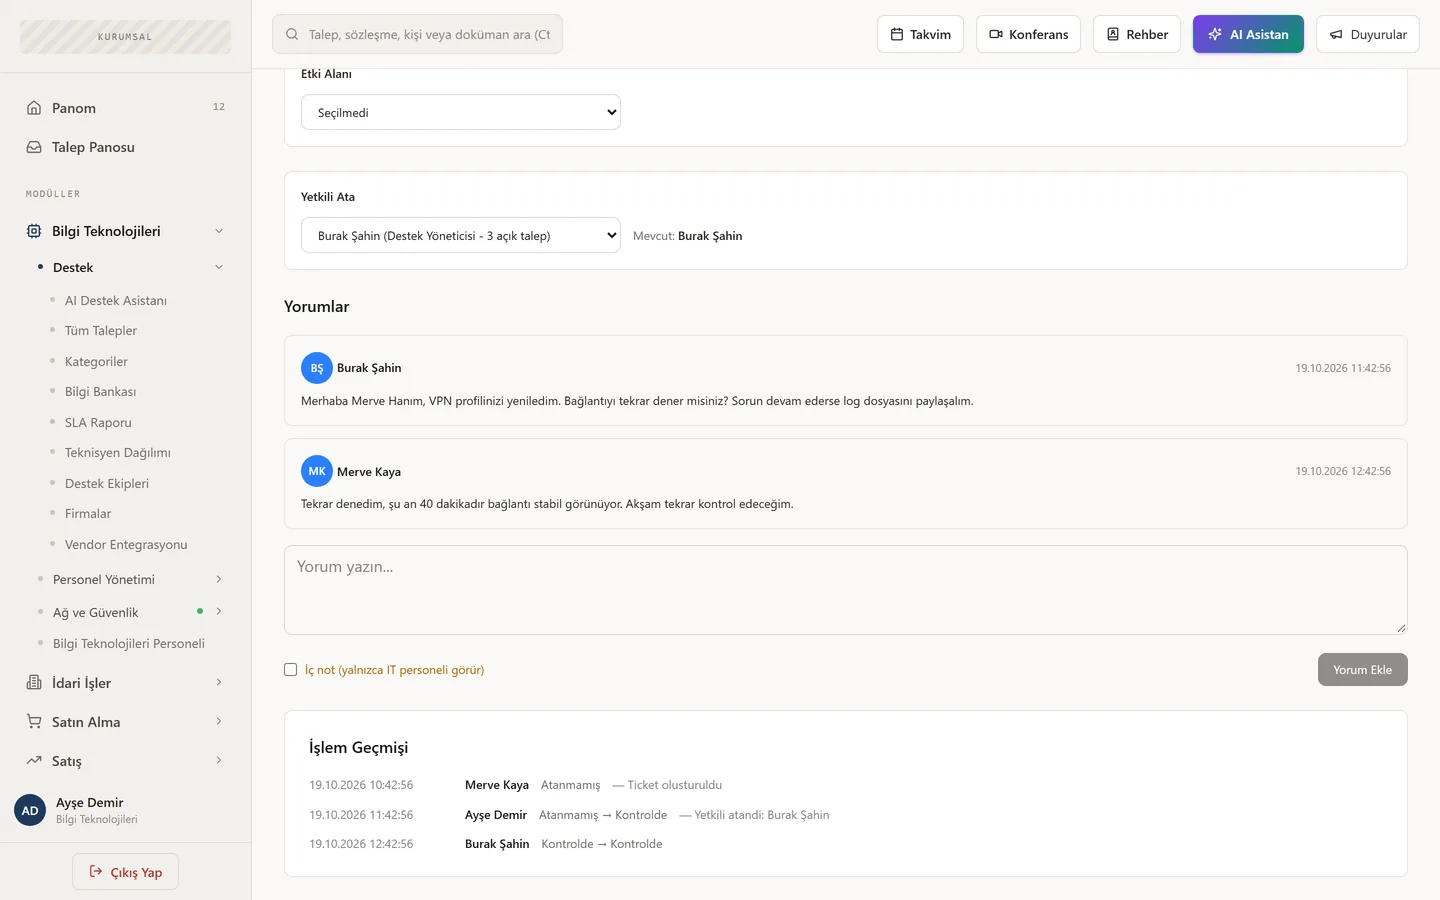This screenshot has width=1440, height=900.
Task: Select Bilgi Bankası in sidebar
Action: click(x=100, y=392)
